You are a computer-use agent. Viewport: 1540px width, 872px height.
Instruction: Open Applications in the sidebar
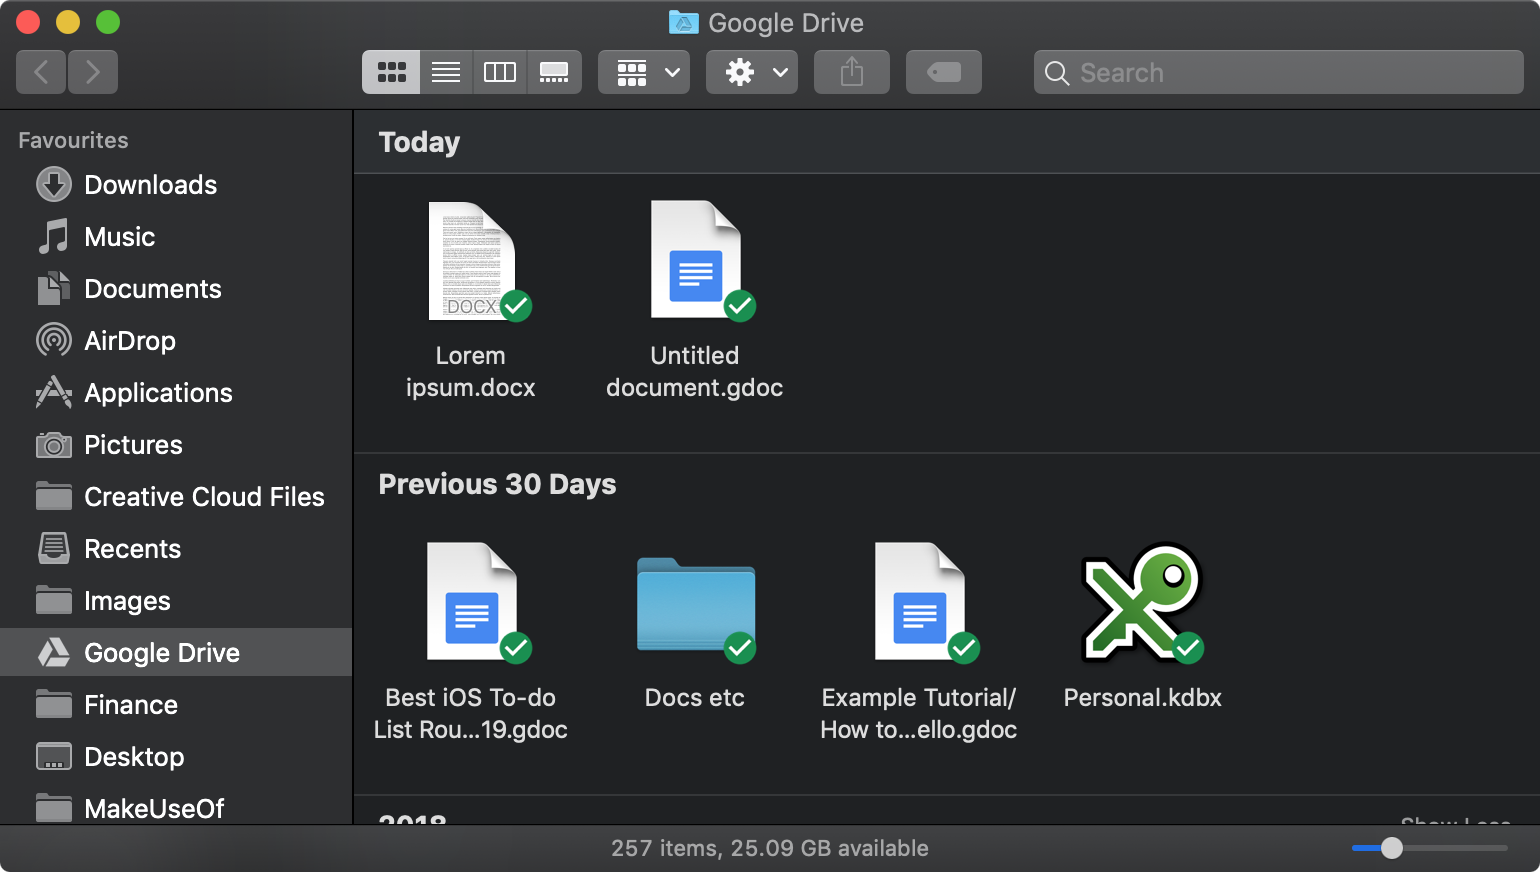[x=176, y=393]
